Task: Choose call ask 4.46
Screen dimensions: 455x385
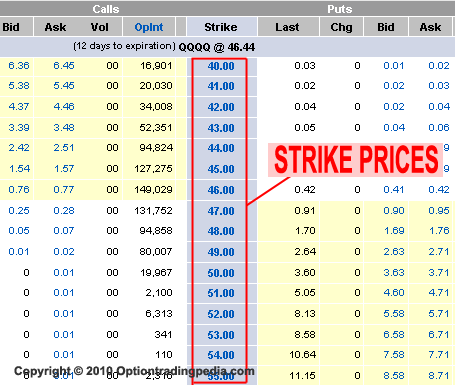Action: pyautogui.click(x=64, y=107)
